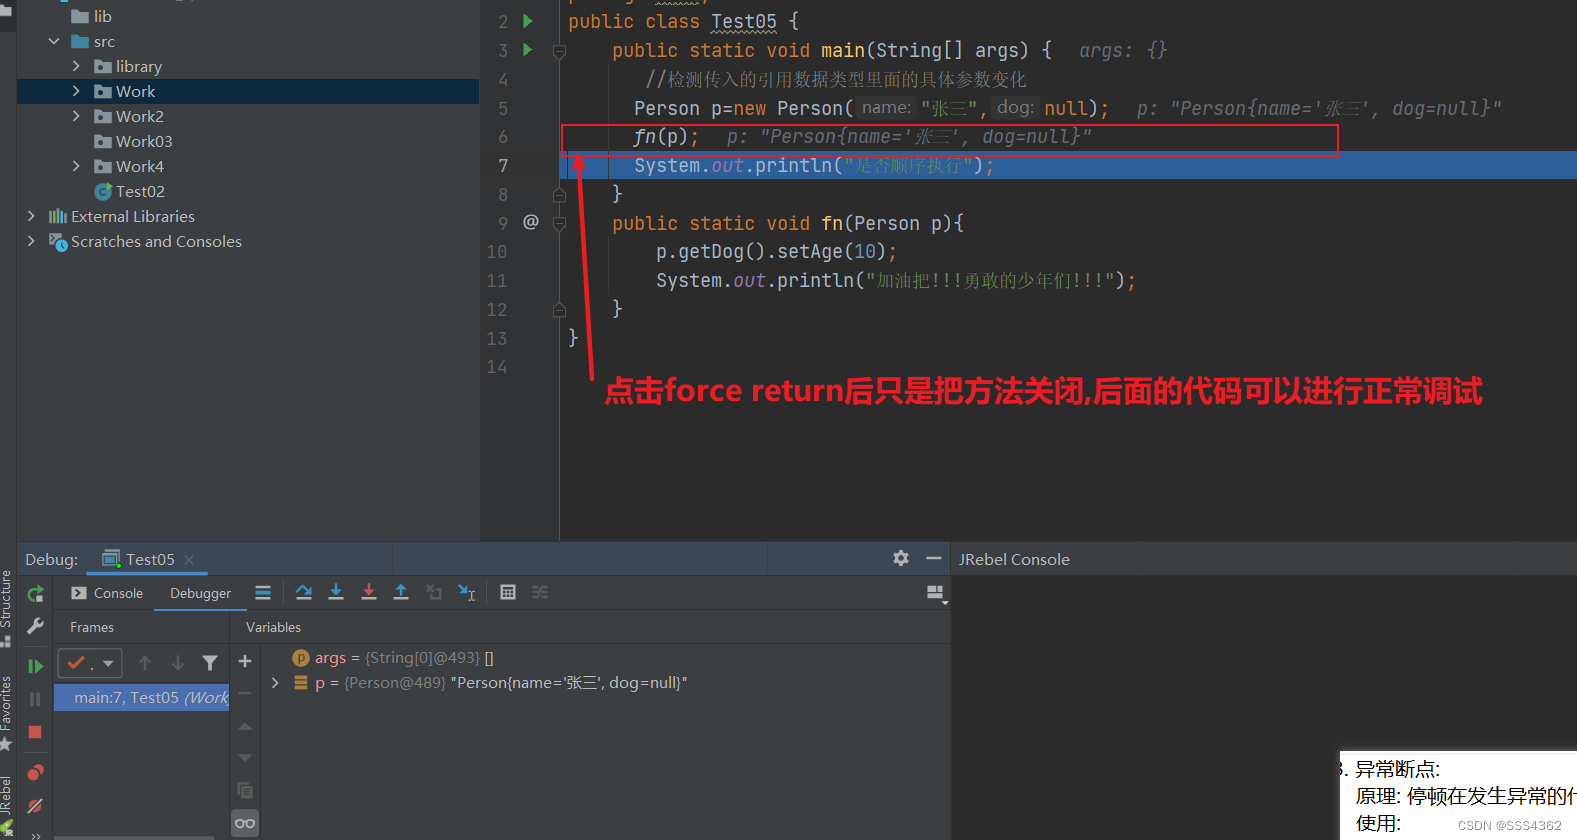Click the setAge(10) call in editor
This screenshot has height=840, width=1577.
[831, 252]
